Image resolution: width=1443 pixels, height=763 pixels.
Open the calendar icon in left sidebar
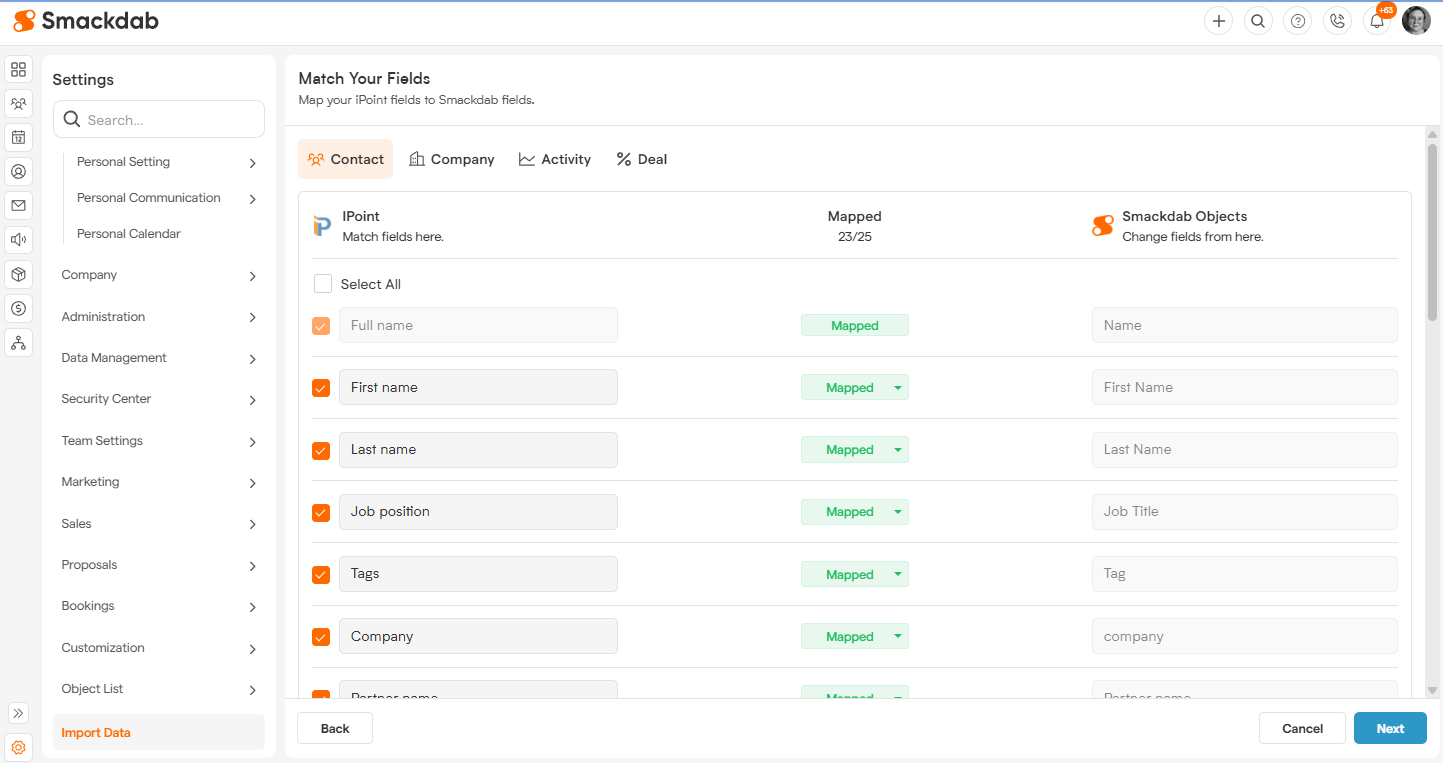pyautogui.click(x=18, y=137)
